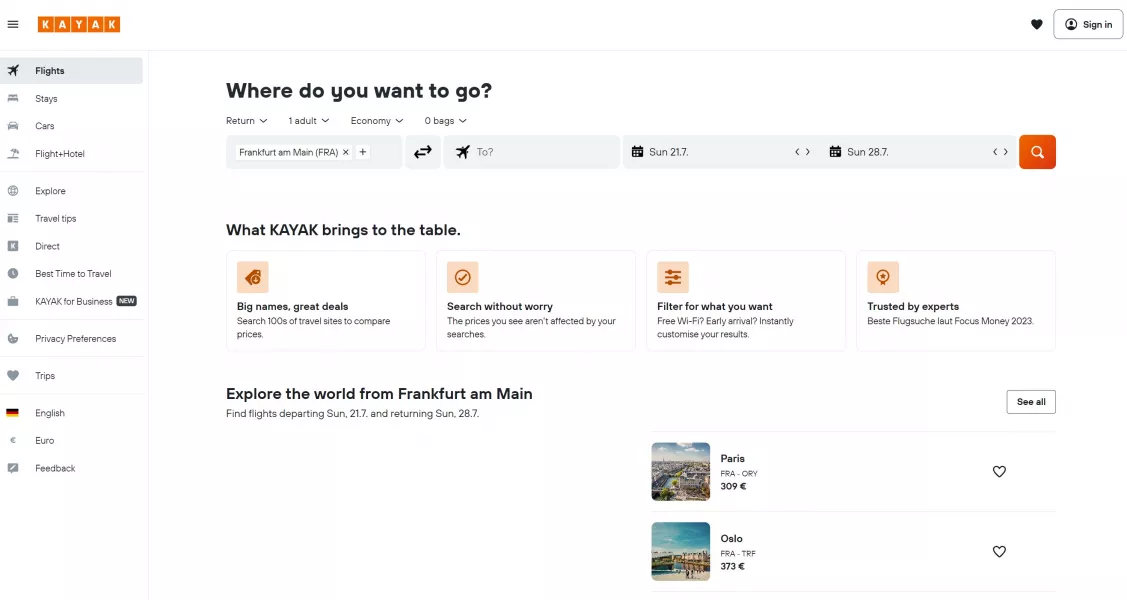Click the Big names, great deals icon
The width and height of the screenshot is (1127, 600).
point(253,277)
